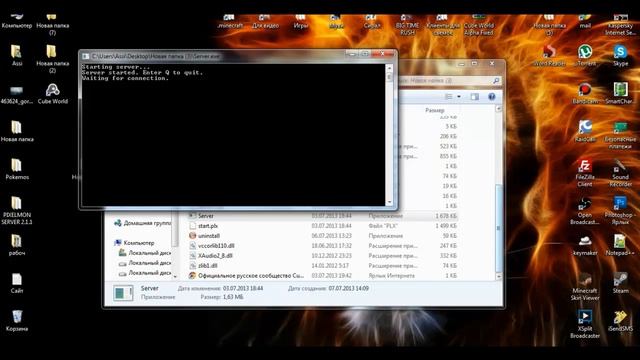Select vccorlib110.dll file
This screenshot has width=640, height=360.
(x=322, y=246)
